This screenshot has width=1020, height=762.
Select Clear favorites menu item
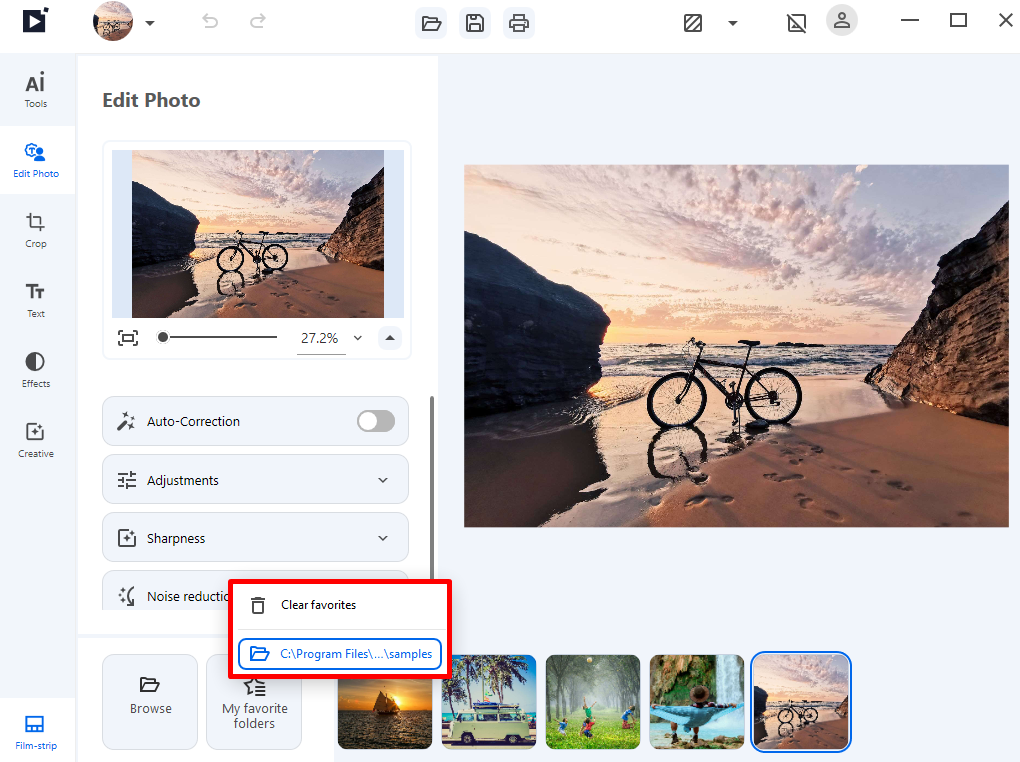click(342, 605)
